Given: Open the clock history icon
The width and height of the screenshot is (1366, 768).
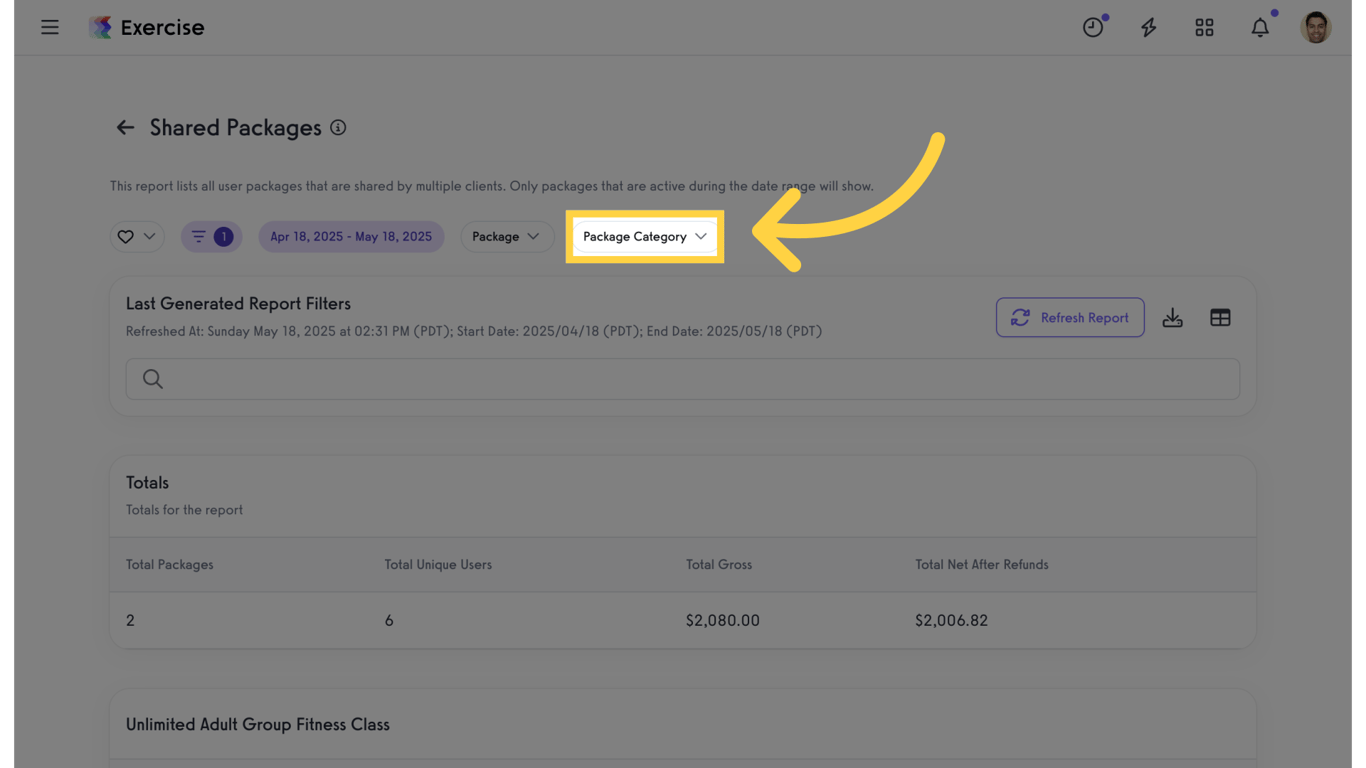Looking at the screenshot, I should (x=1093, y=27).
